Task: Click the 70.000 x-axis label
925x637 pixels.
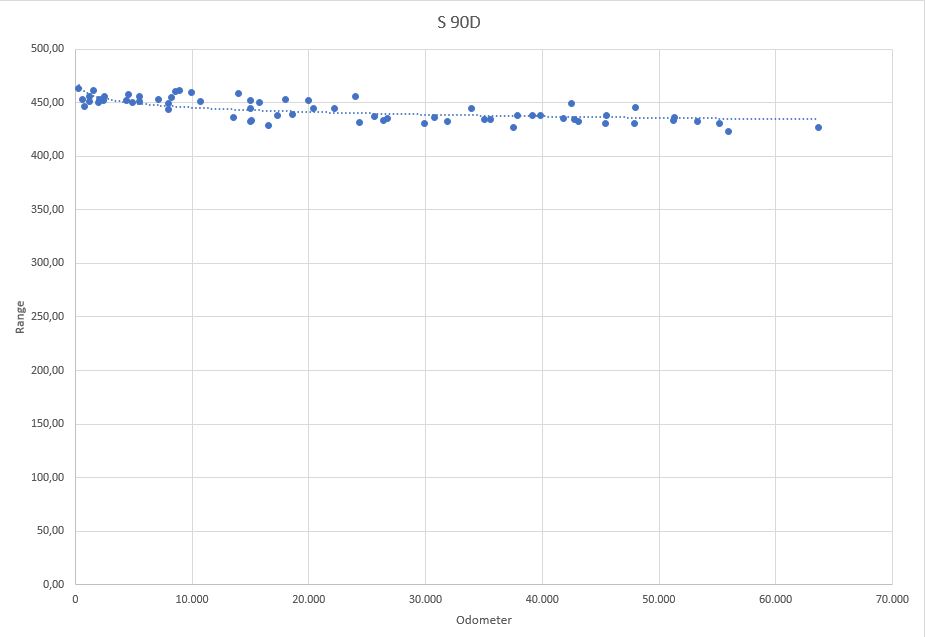Action: point(892,599)
